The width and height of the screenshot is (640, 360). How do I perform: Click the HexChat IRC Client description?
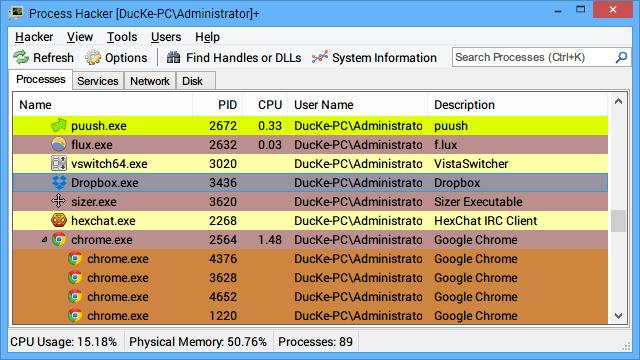point(486,221)
